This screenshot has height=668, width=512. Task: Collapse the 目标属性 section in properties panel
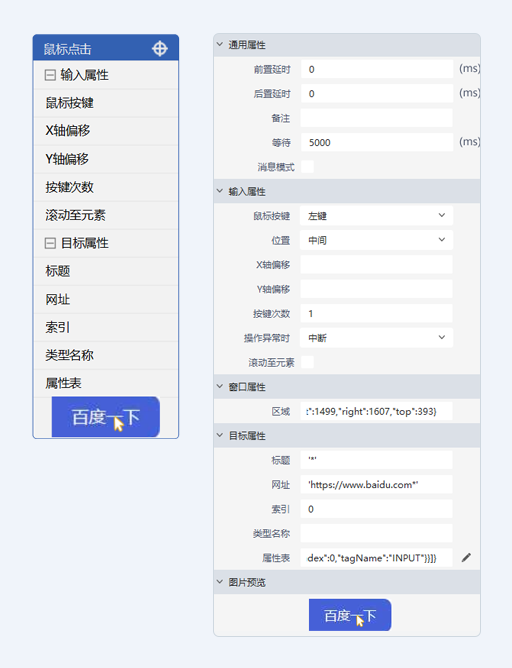coord(220,435)
